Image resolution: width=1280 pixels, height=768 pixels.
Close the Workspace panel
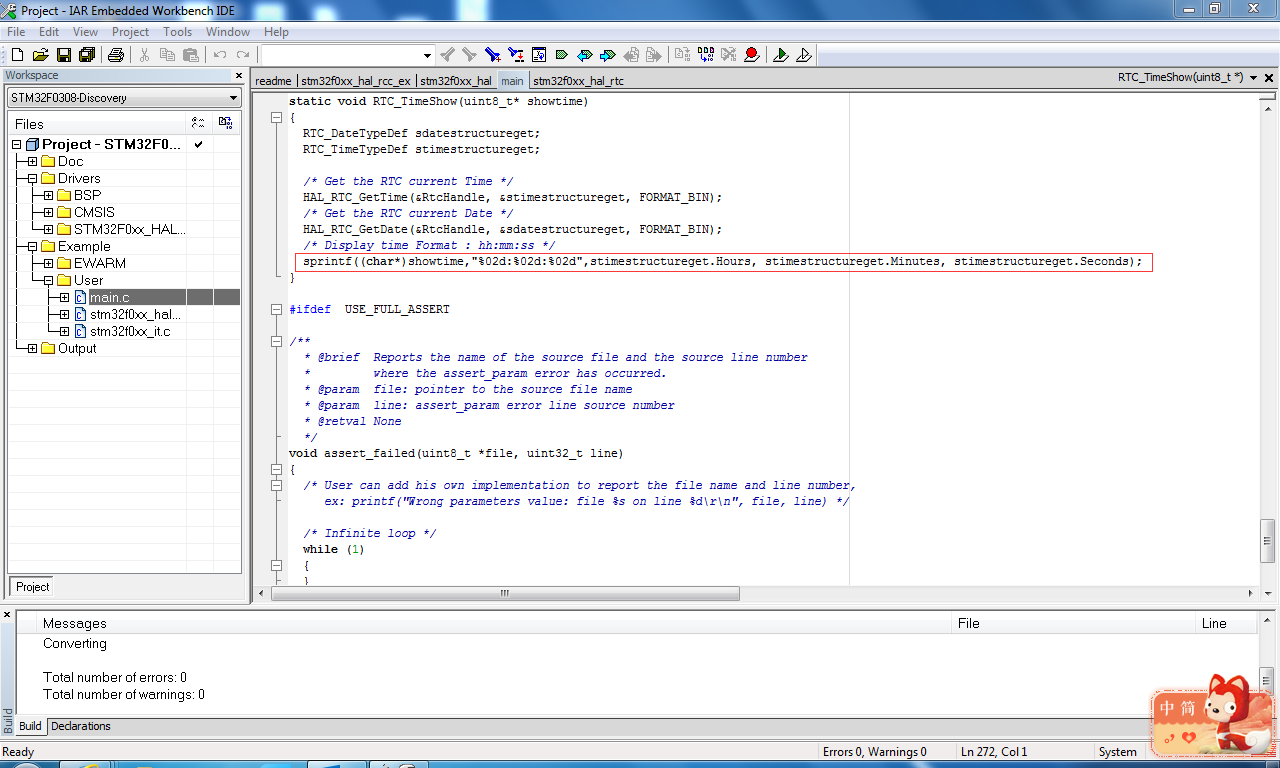[239, 75]
